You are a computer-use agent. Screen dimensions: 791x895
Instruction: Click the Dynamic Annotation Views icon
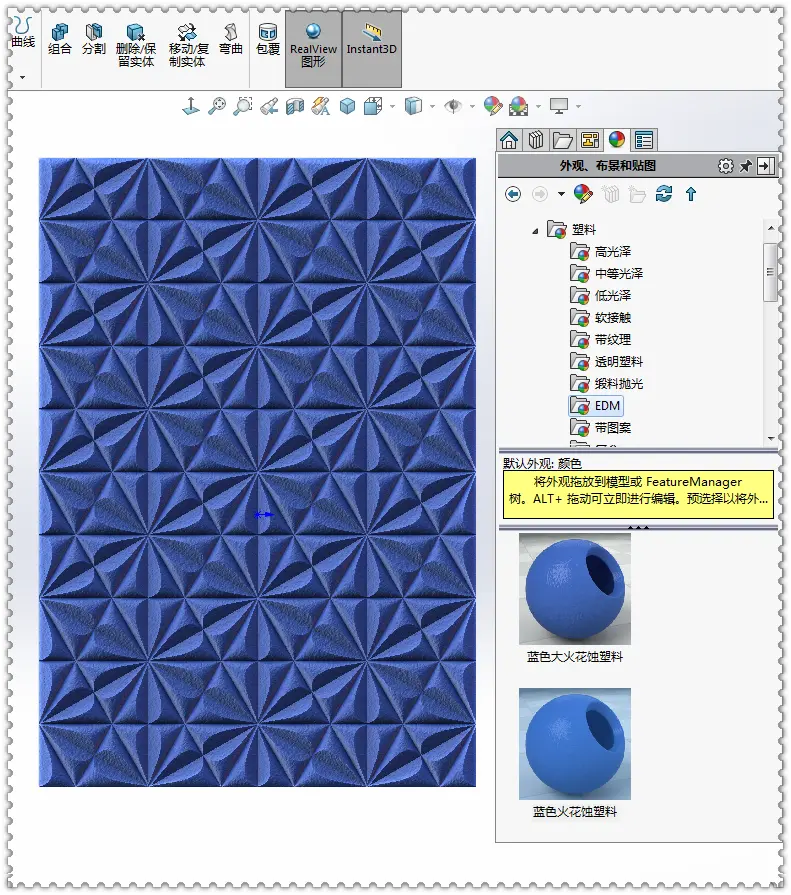pos(321,106)
